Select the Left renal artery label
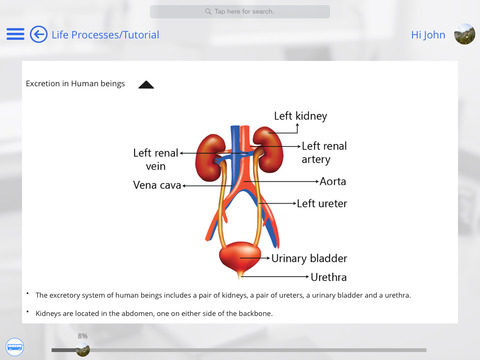The height and width of the screenshot is (360, 480). 324,152
